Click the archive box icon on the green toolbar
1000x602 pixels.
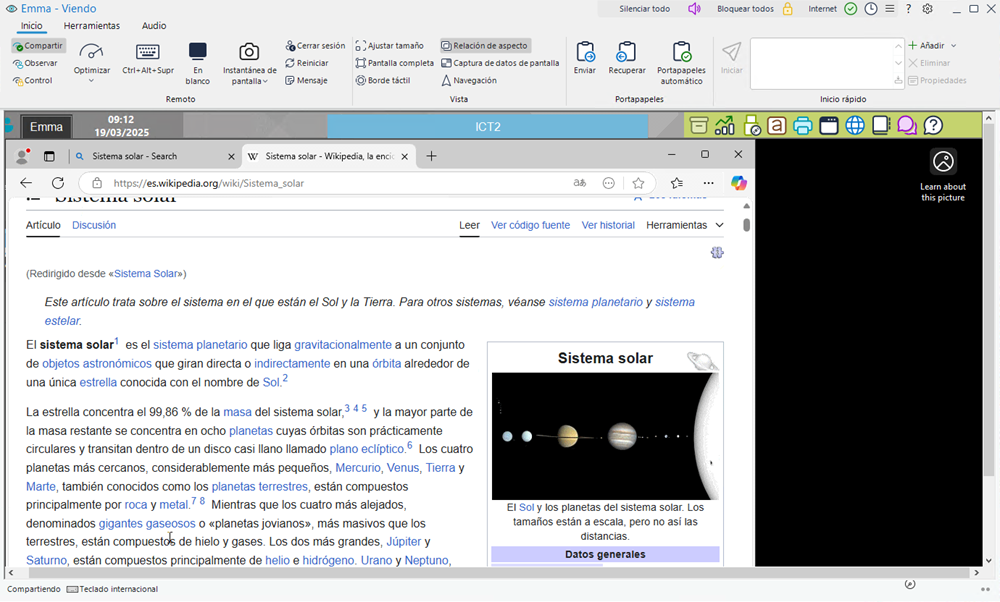tap(699, 126)
